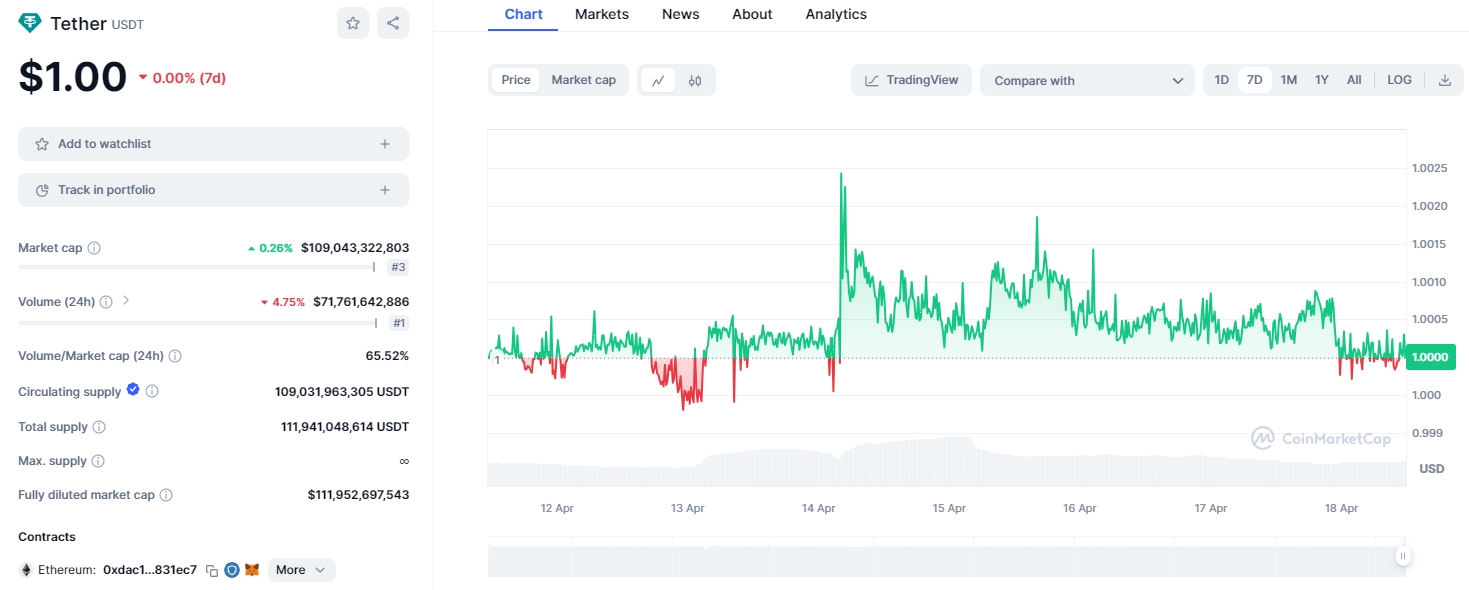Image resolution: width=1469 pixels, height=590 pixels.
Task: Set chart range to 1Y
Action: [x=1322, y=80]
